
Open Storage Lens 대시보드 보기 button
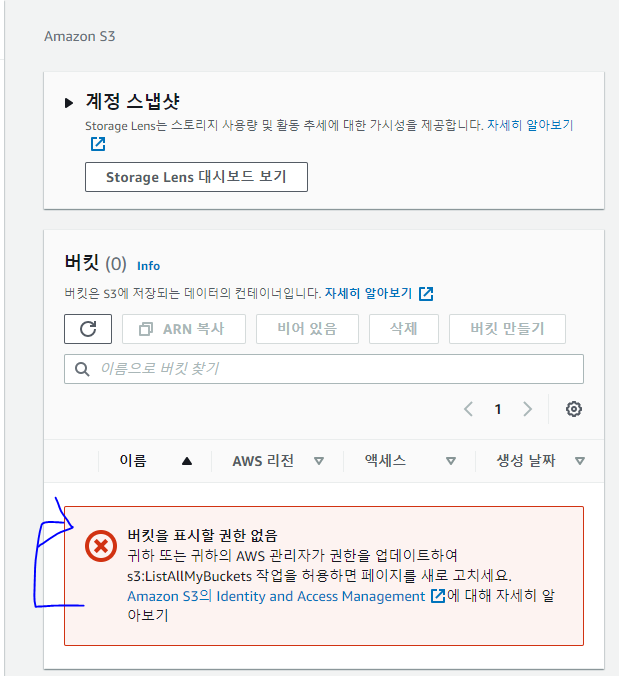click(x=196, y=177)
